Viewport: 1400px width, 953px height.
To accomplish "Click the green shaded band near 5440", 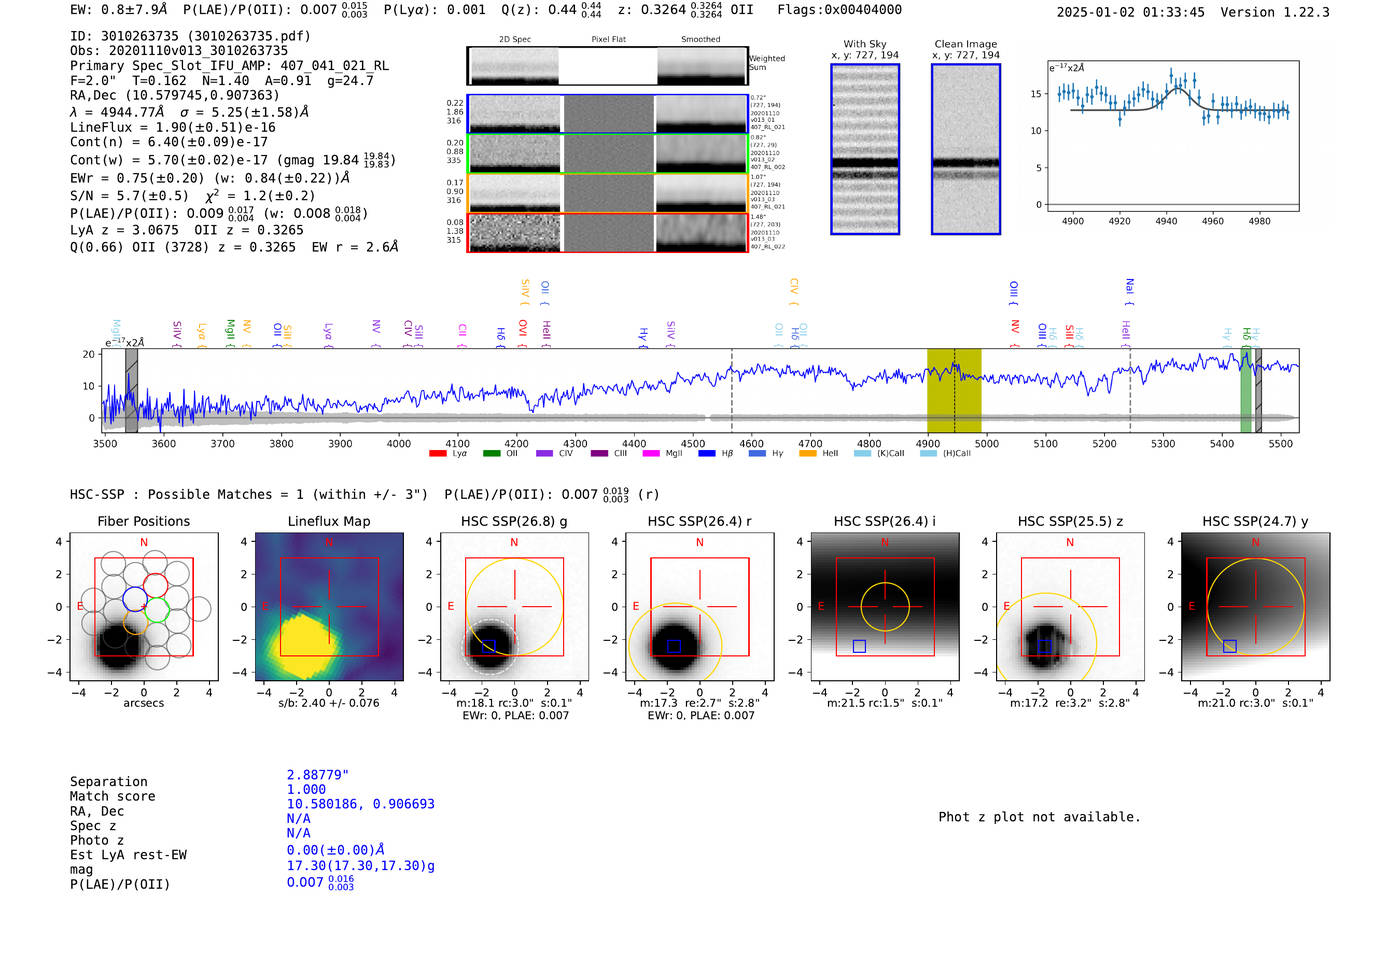I will (x=1246, y=391).
